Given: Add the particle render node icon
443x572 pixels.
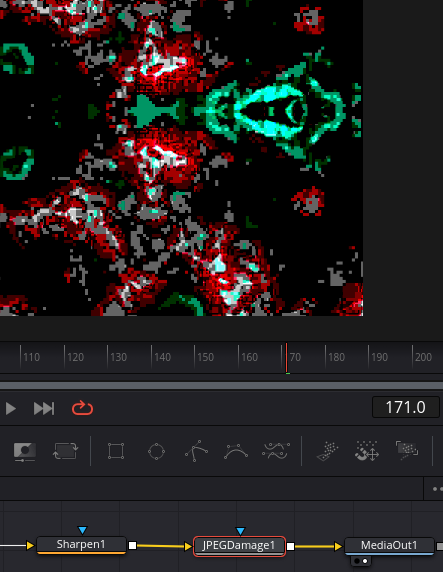Looking at the screenshot, I should [x=407, y=451].
